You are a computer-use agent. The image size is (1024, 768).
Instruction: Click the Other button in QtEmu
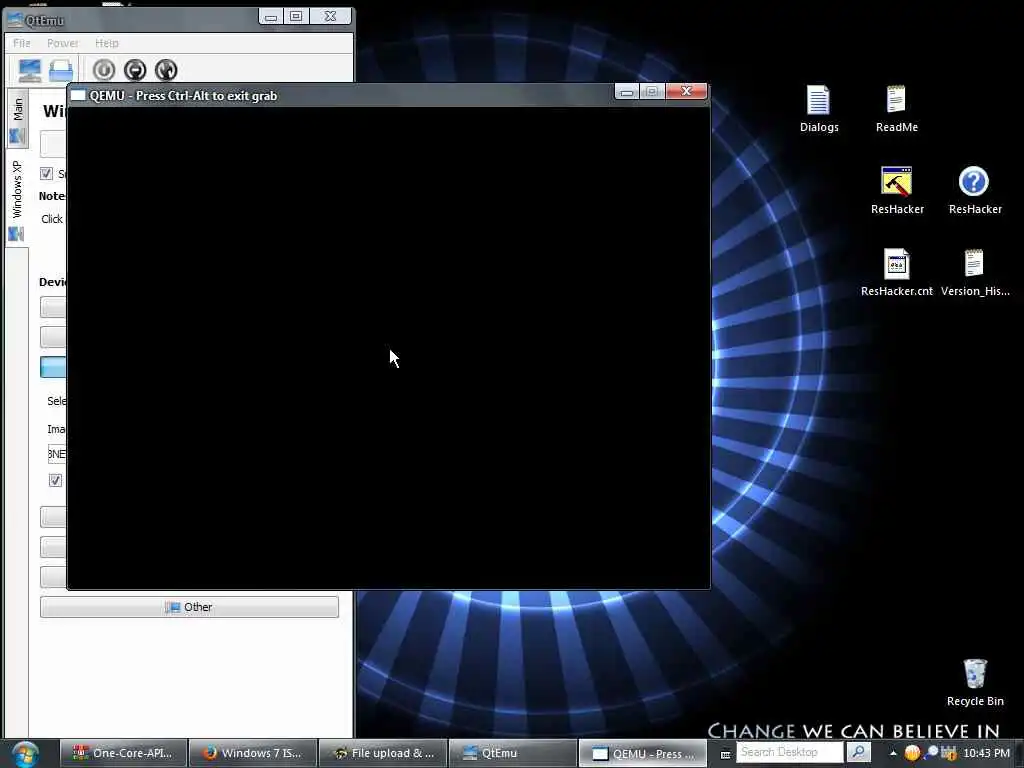[x=189, y=607]
